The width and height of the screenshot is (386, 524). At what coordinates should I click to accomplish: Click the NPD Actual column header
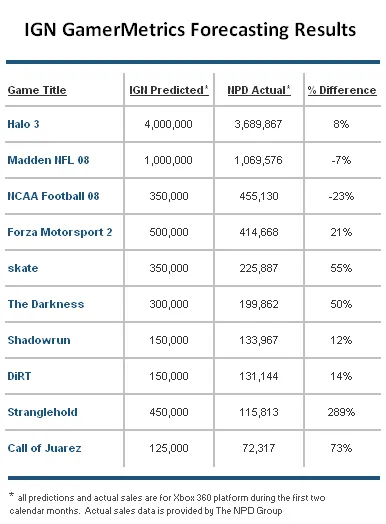pyautogui.click(x=259, y=90)
